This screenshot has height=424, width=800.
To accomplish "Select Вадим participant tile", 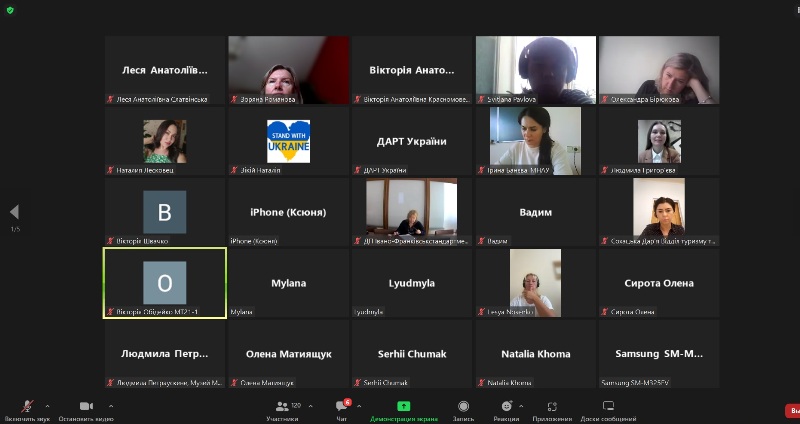I will (536, 212).
